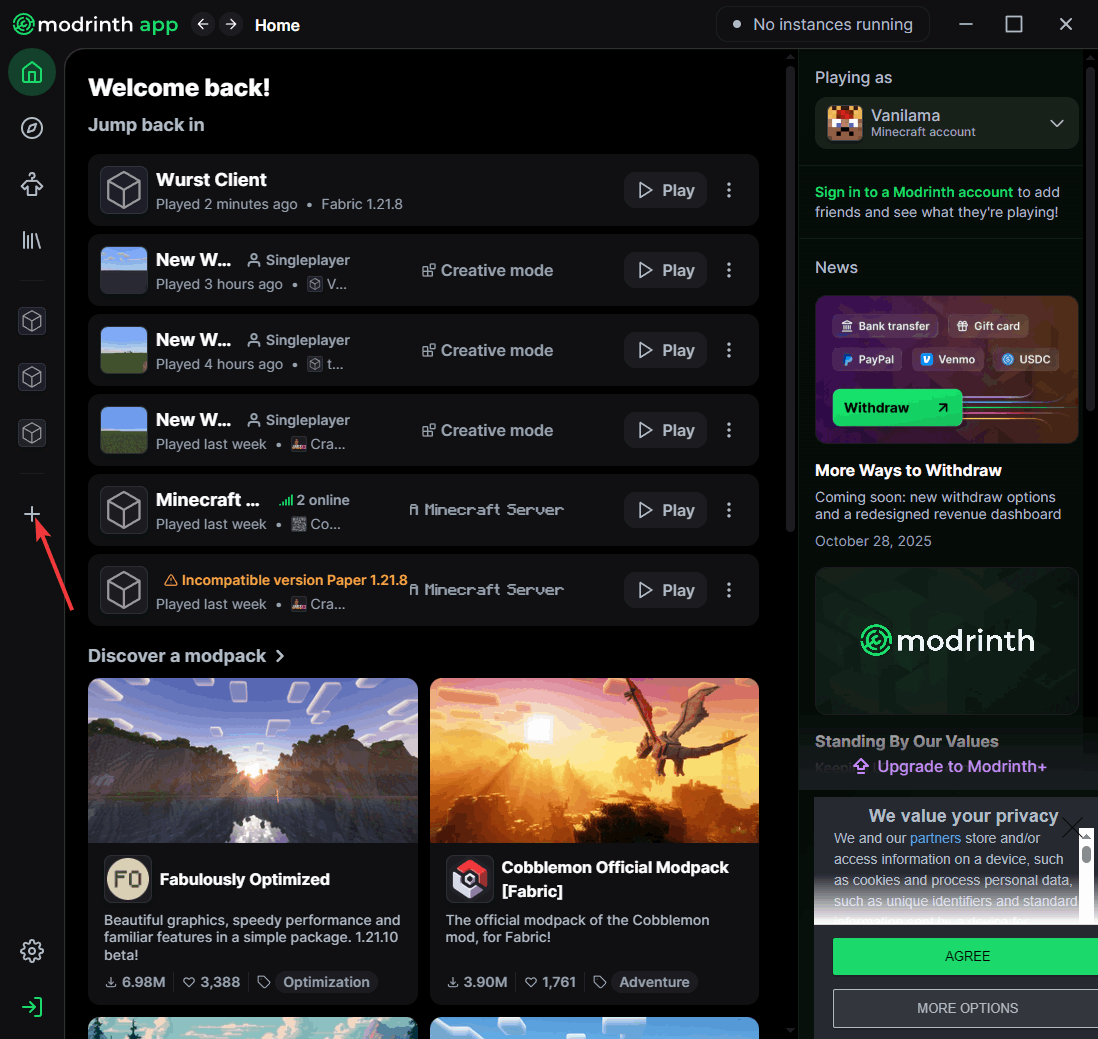Open Settings via the gear icon
This screenshot has height=1039, width=1098.
(31, 951)
